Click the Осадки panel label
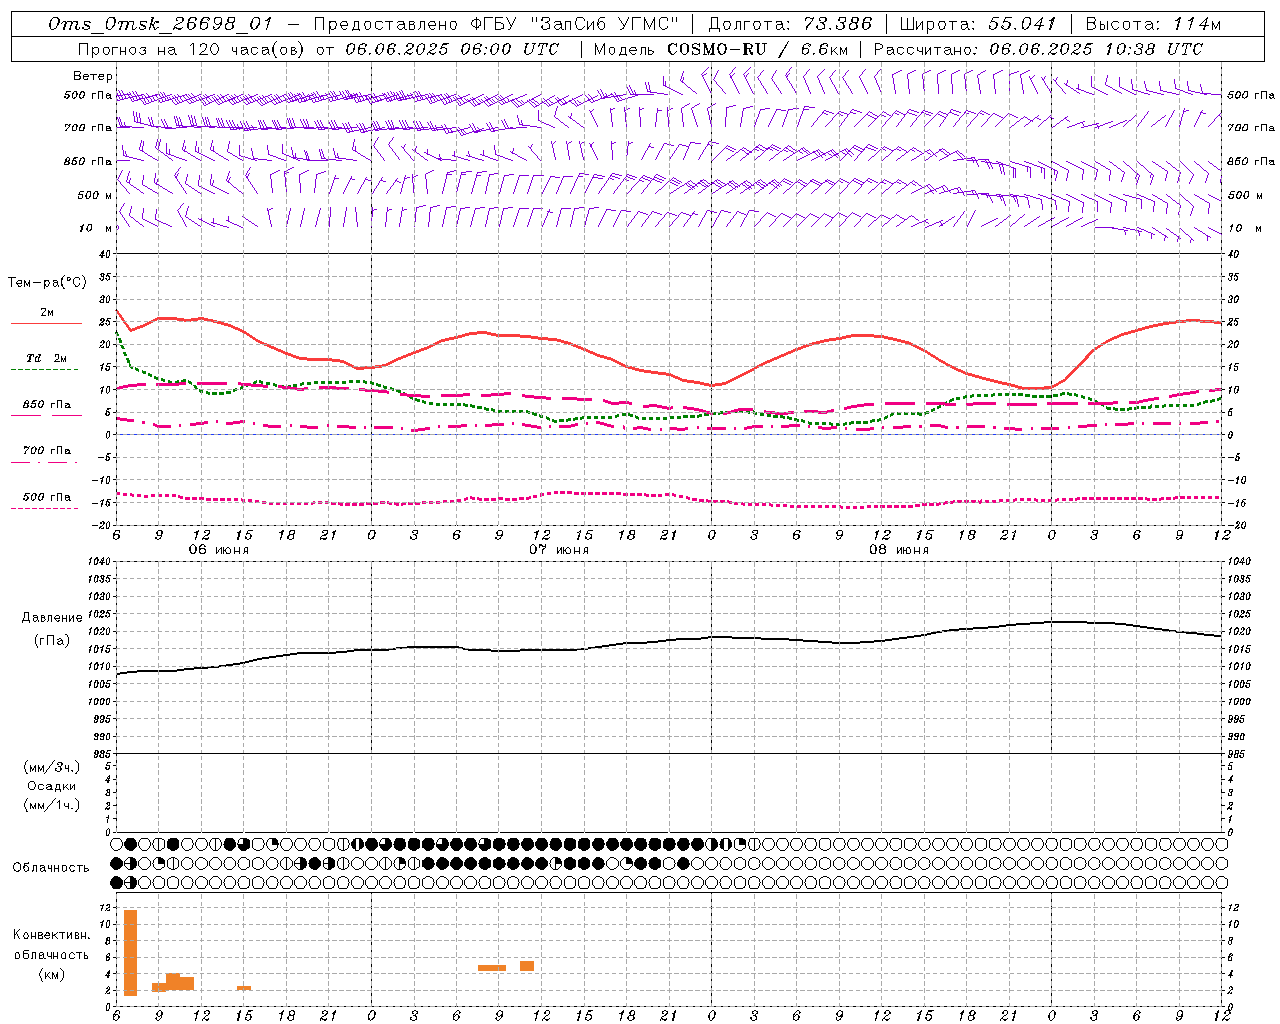Image resolution: width=1280 pixels, height=1024 pixels. 52,786
